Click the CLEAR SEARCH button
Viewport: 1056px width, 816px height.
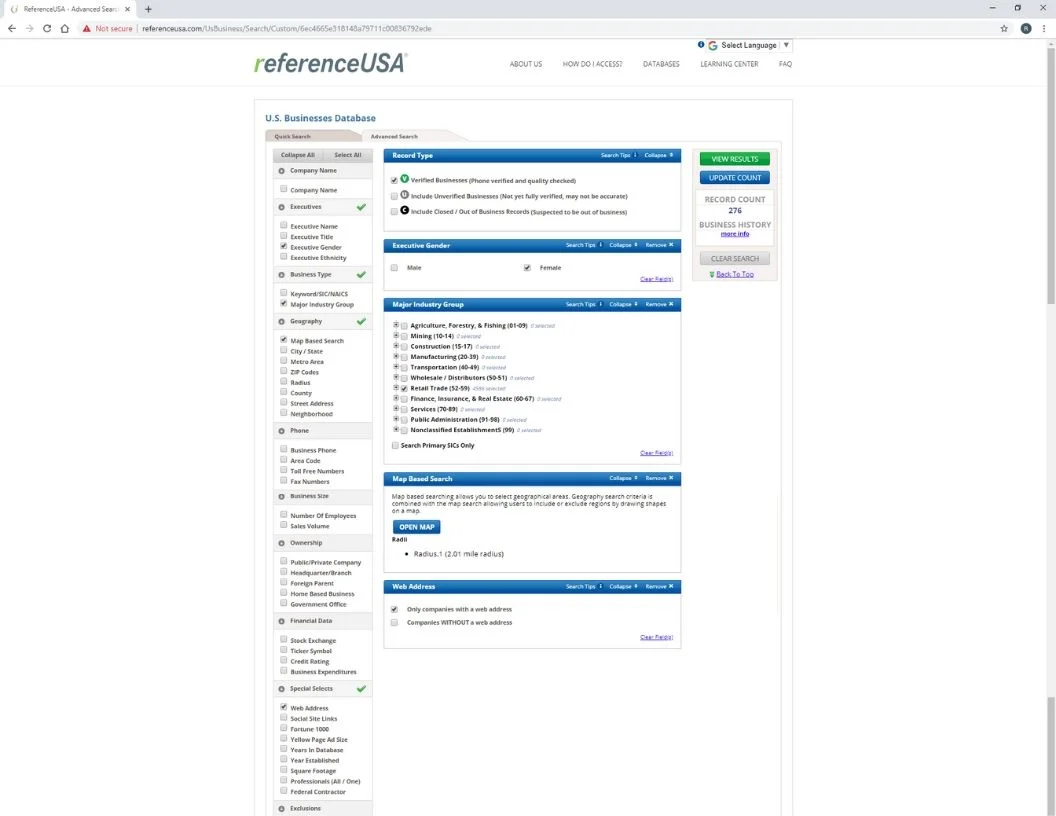point(734,259)
